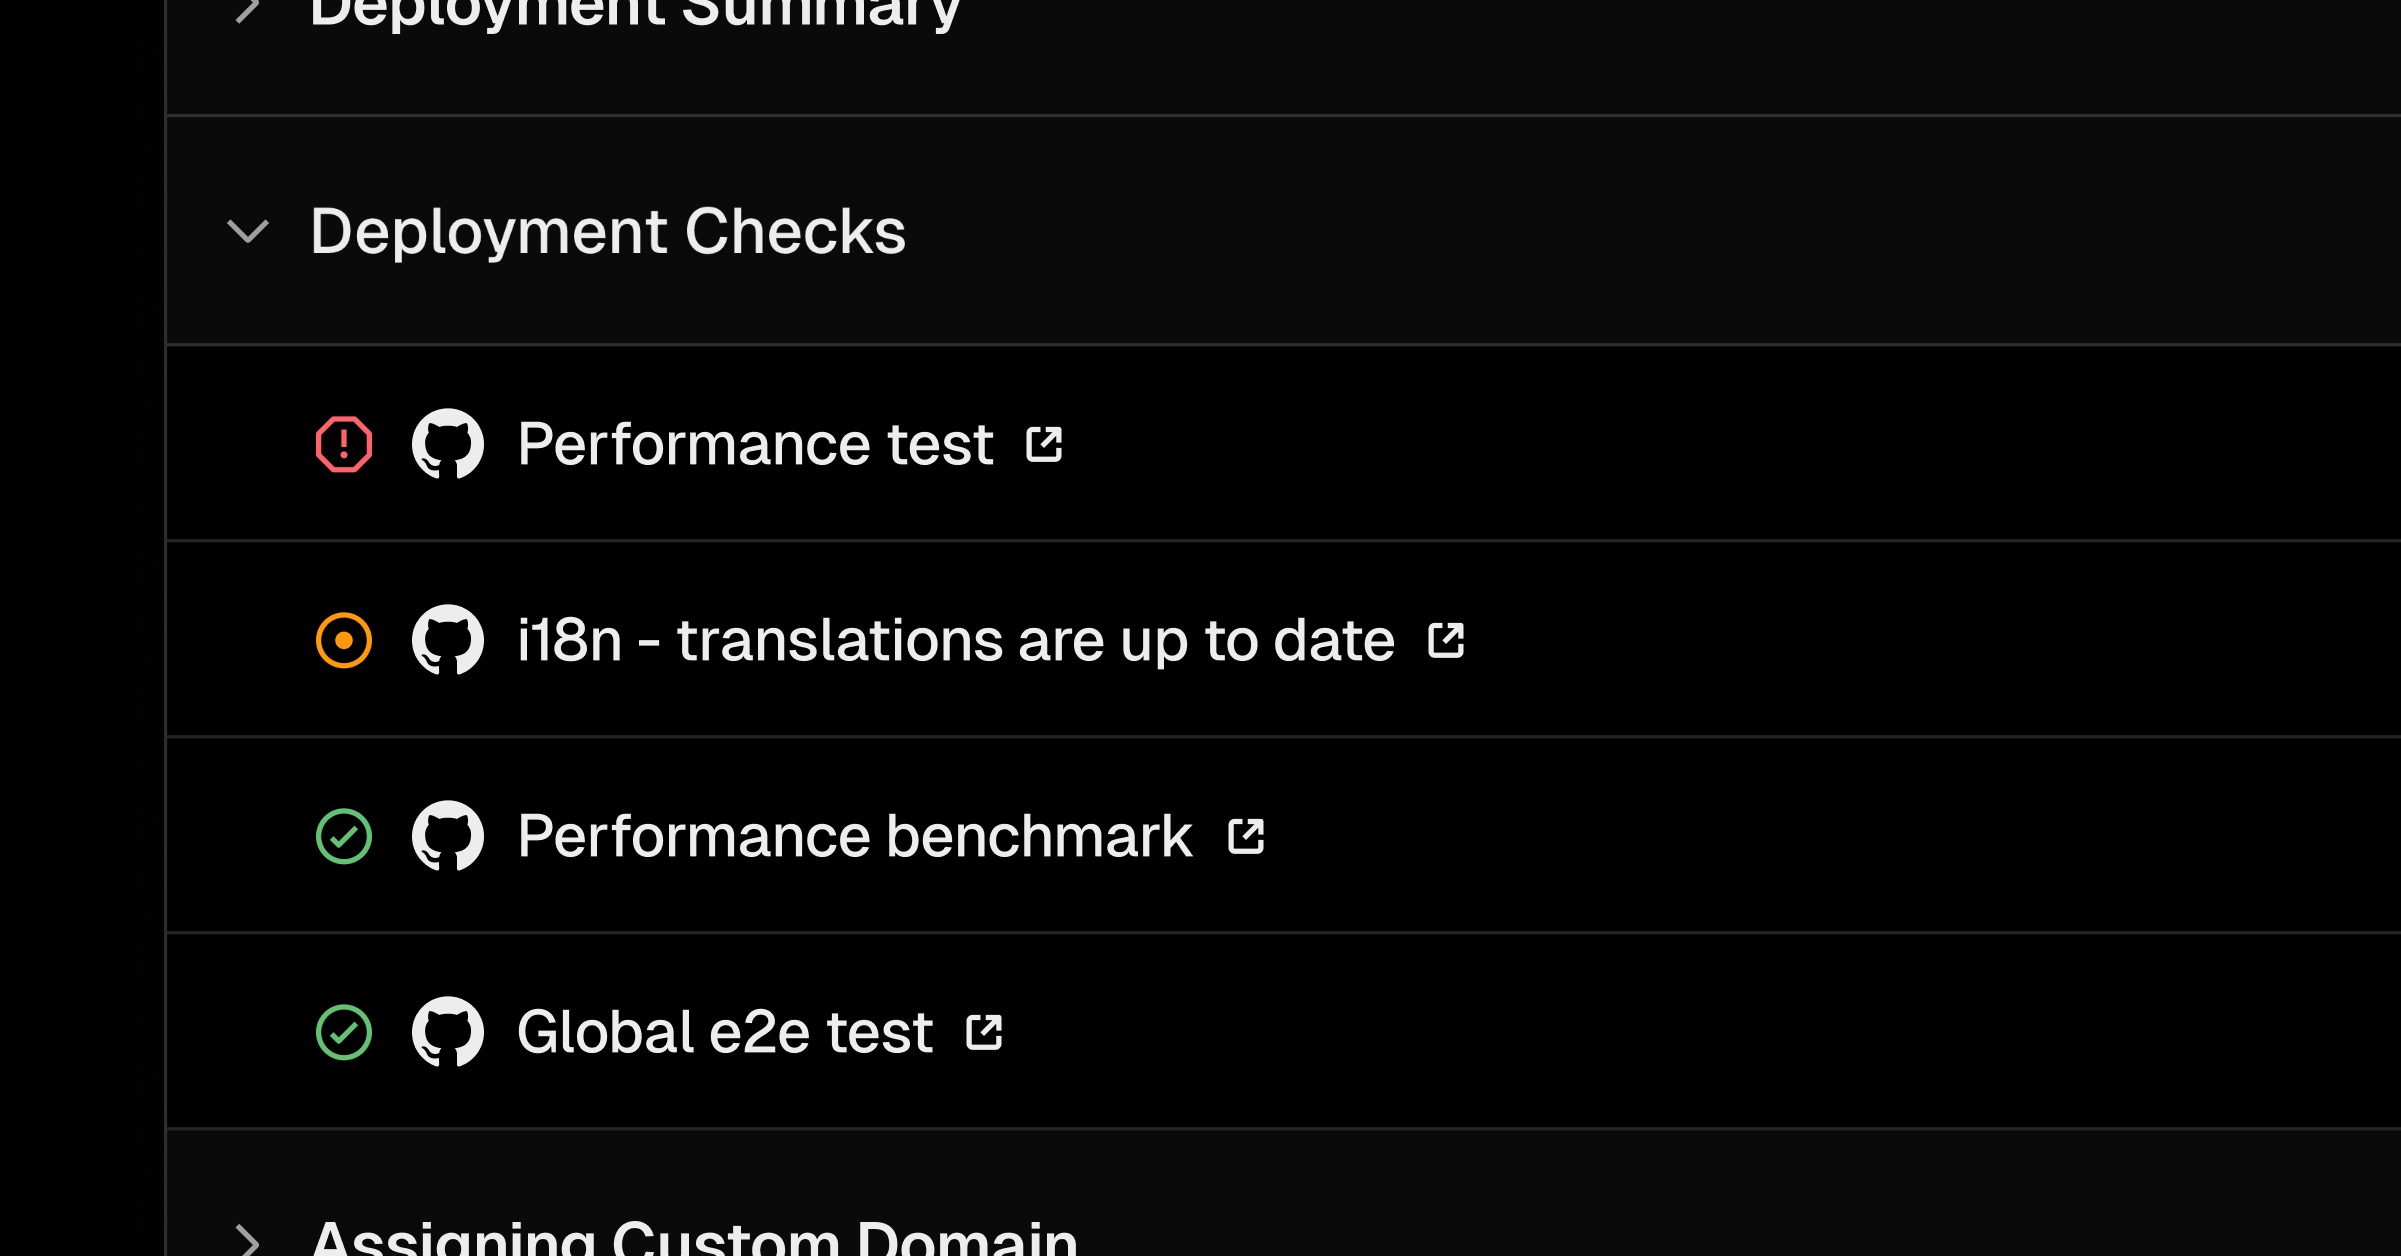The image size is (2401, 1256).
Task: Click the GitHub logo next to Performance test
Action: coord(448,444)
